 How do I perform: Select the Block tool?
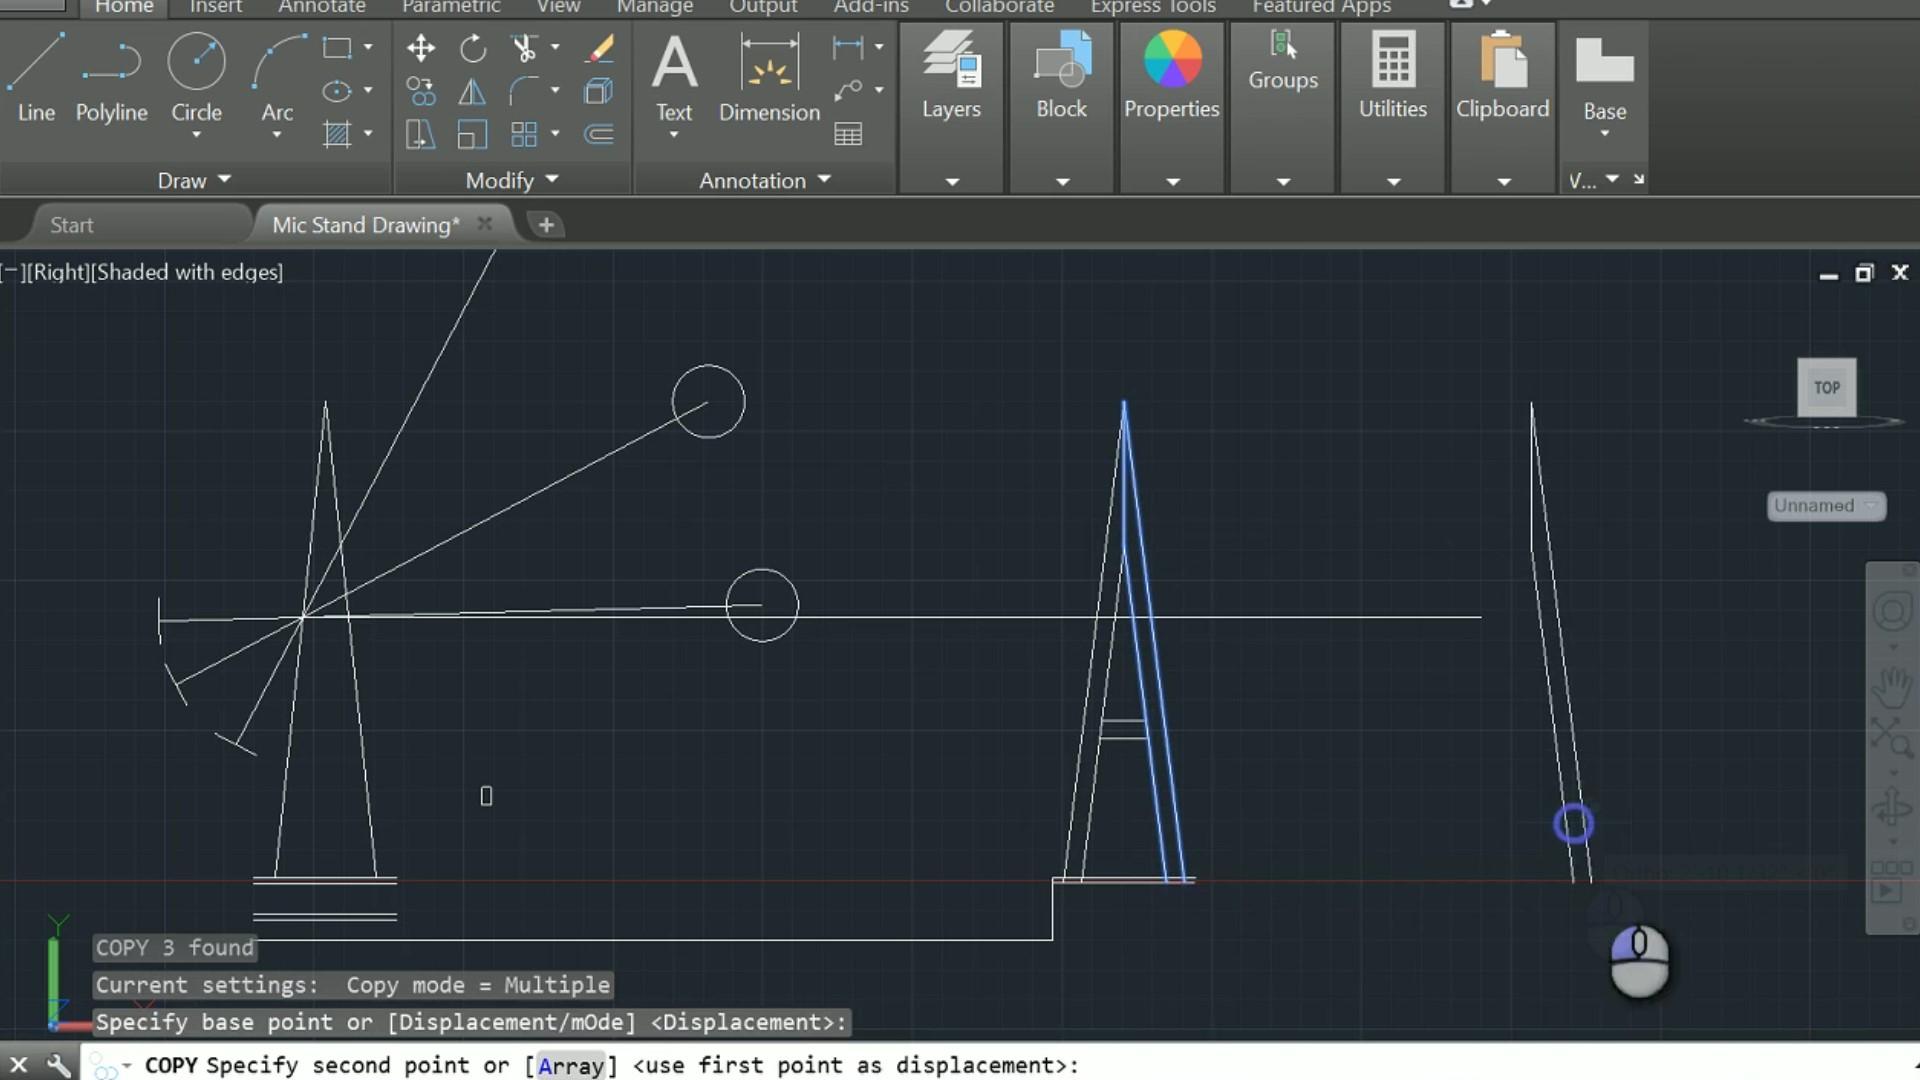pos(1060,79)
